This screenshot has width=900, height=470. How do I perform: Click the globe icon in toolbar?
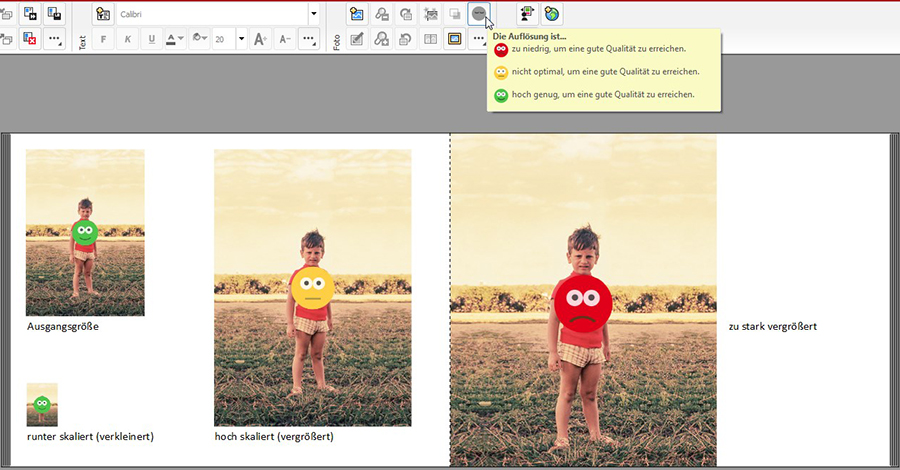(551, 14)
